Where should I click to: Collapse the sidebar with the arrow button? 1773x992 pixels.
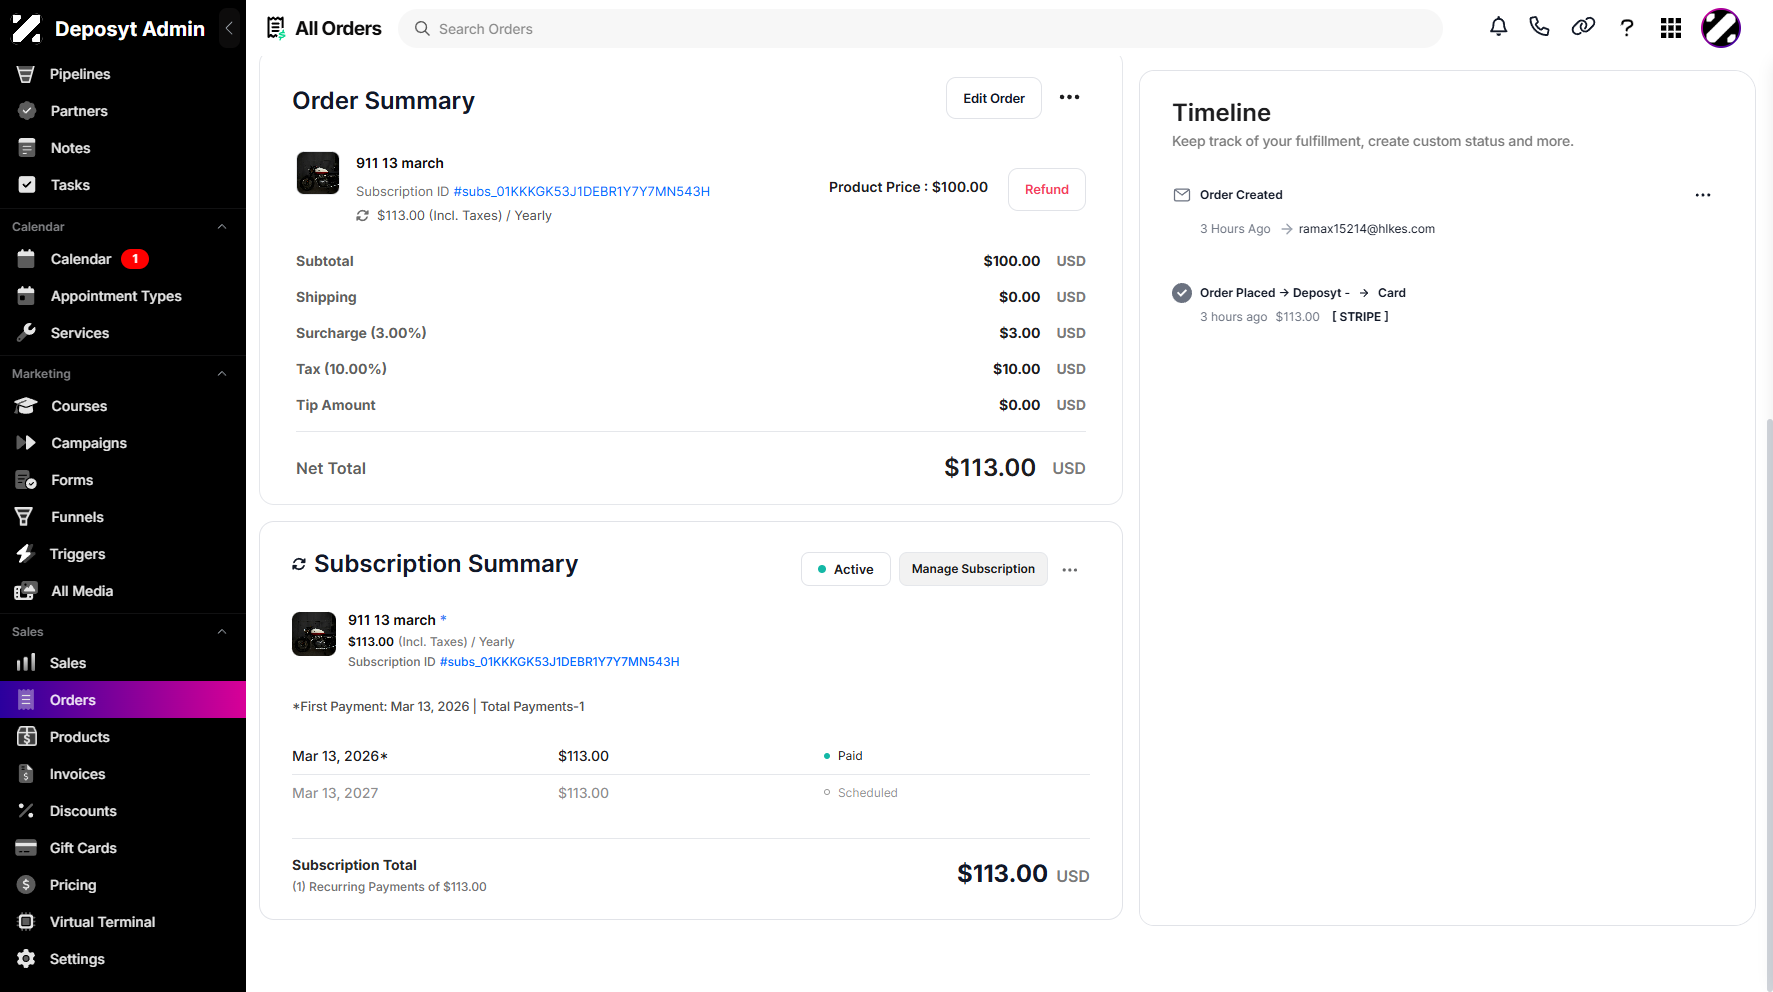point(229,28)
